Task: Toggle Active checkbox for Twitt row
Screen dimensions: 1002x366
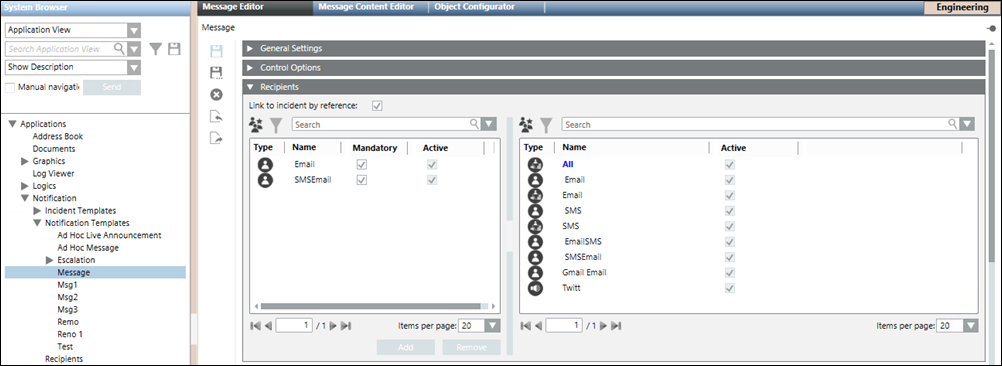Action: (730, 288)
